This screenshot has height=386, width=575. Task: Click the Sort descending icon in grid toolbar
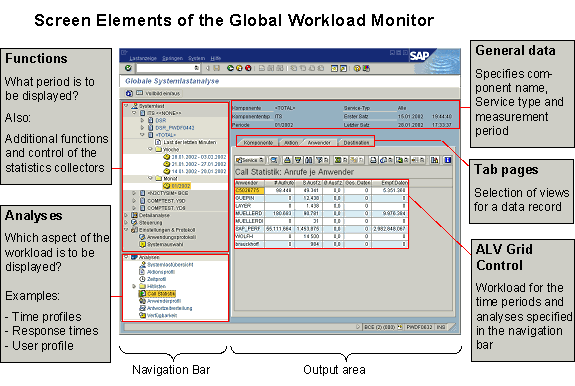tap(298, 160)
